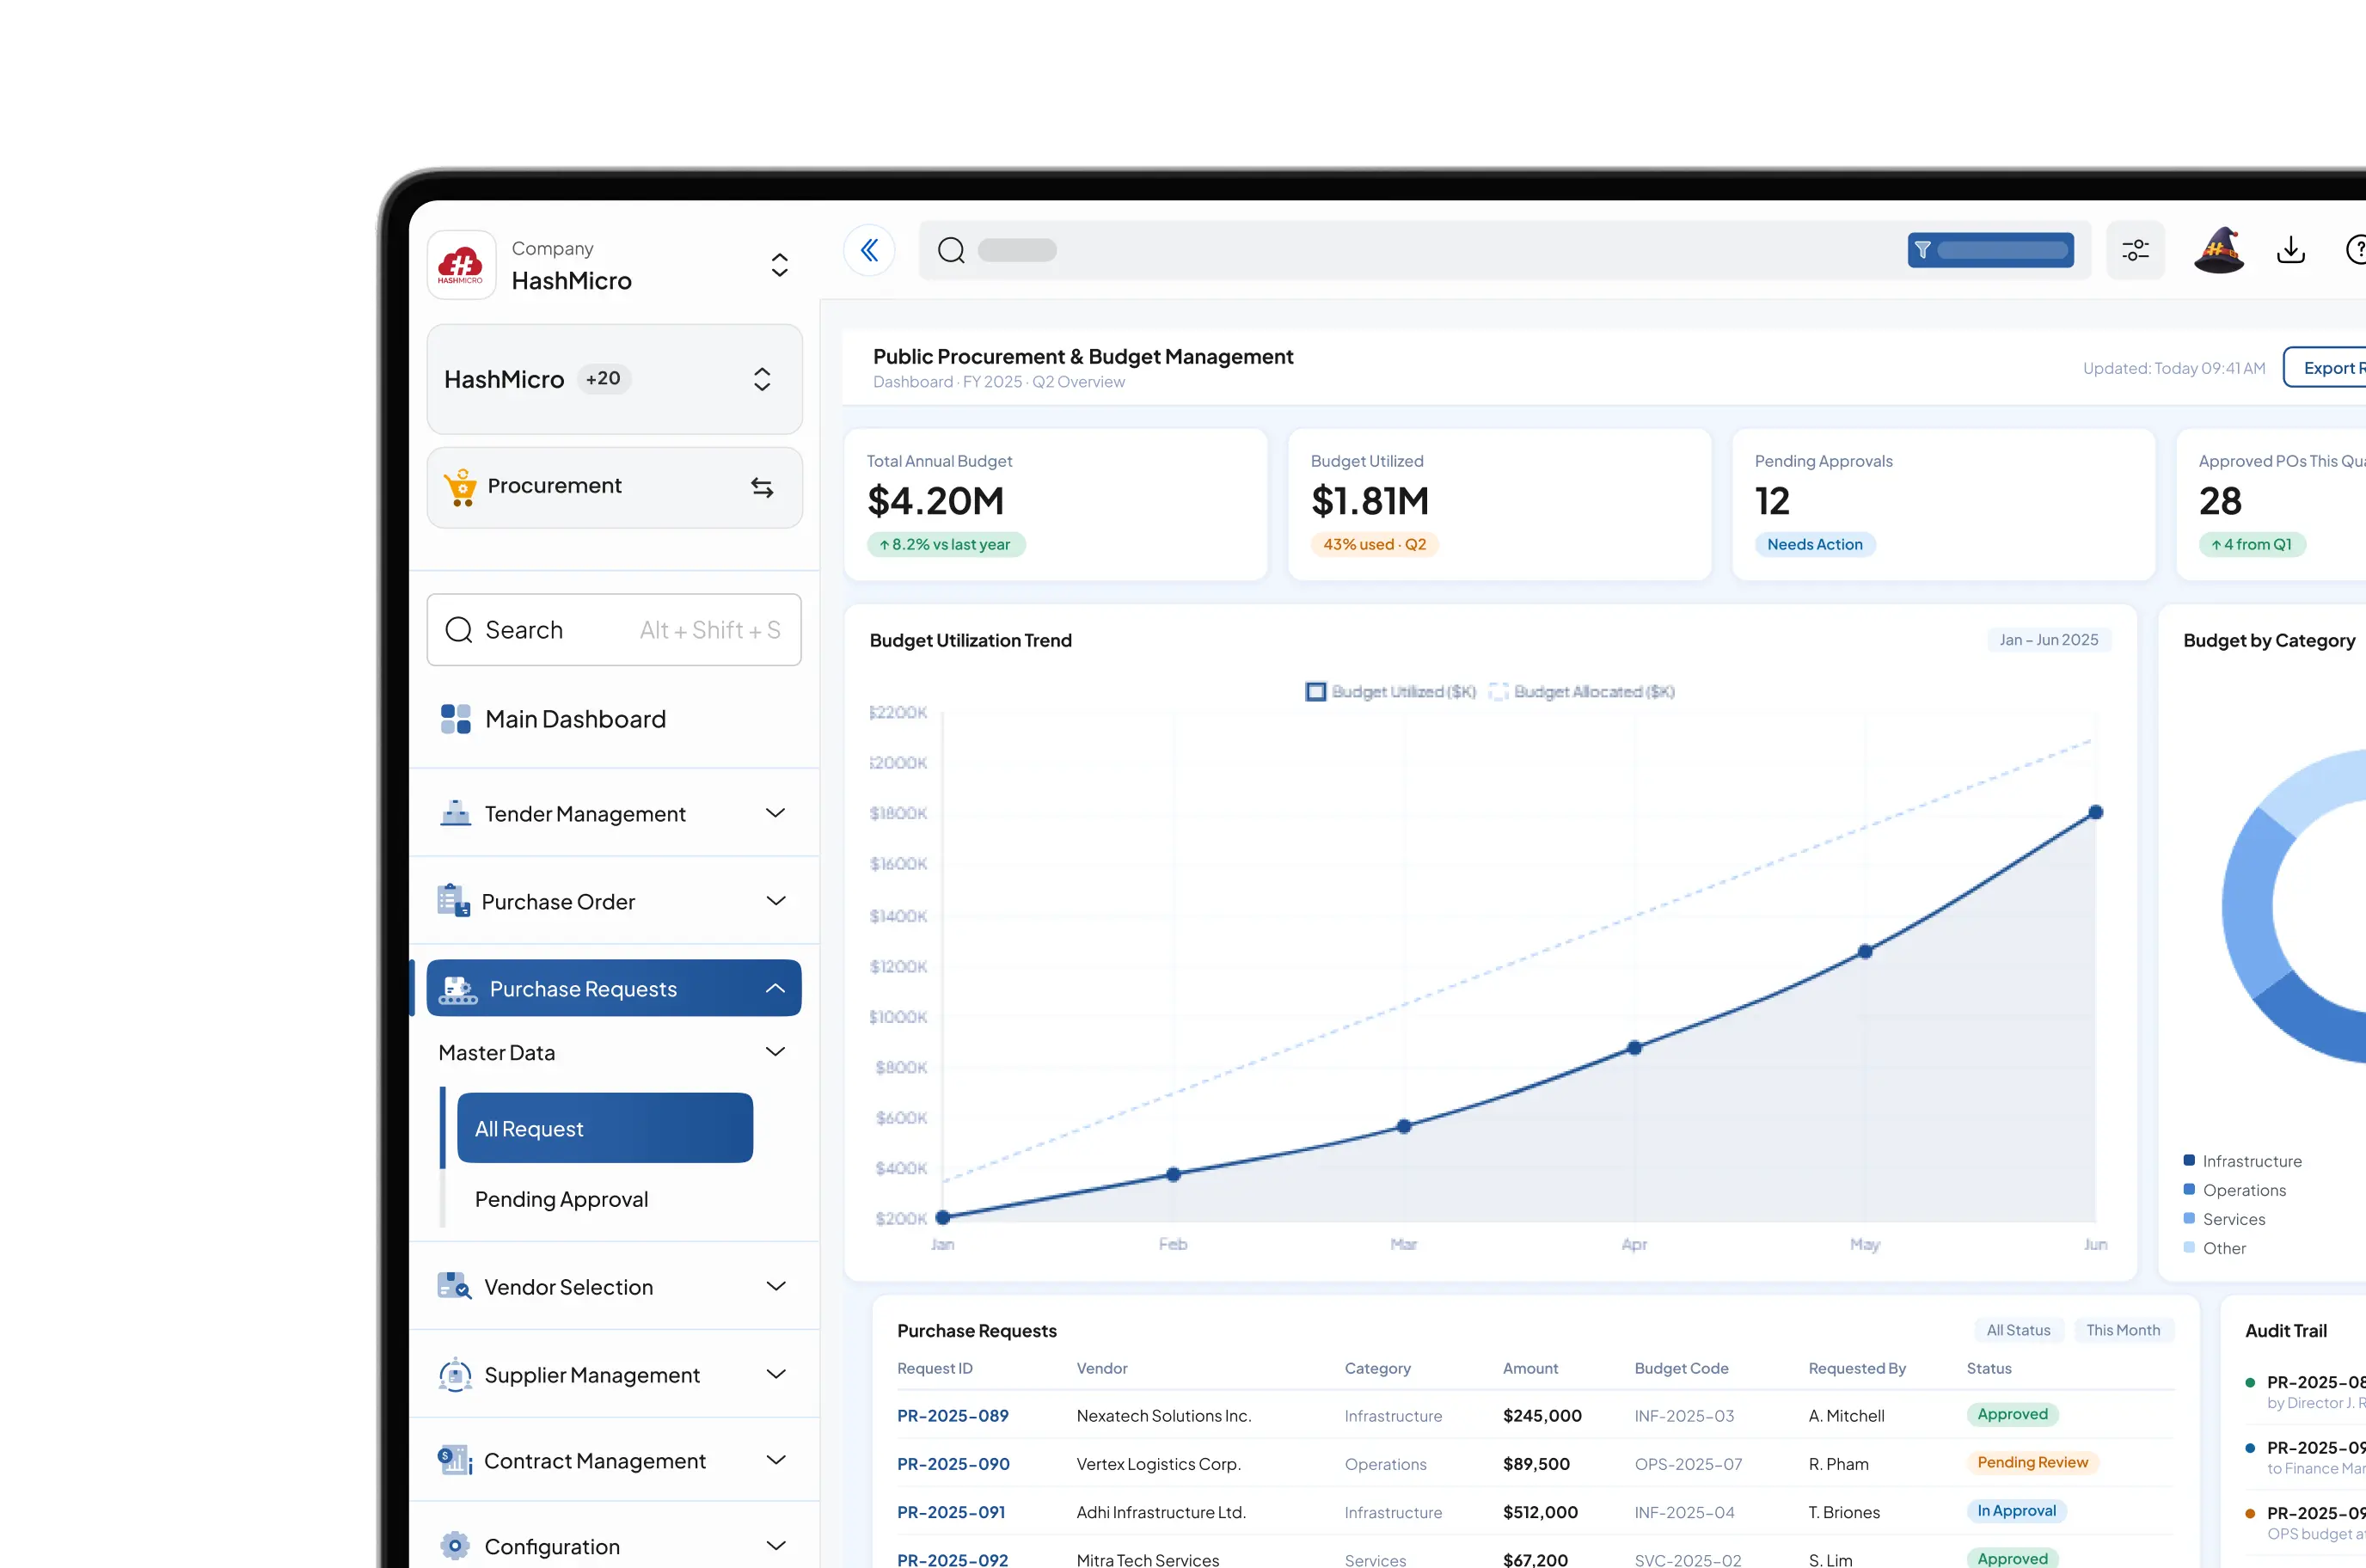Open Purchase Requests menu item
This screenshot has height=1568, width=2366.
(x=614, y=988)
